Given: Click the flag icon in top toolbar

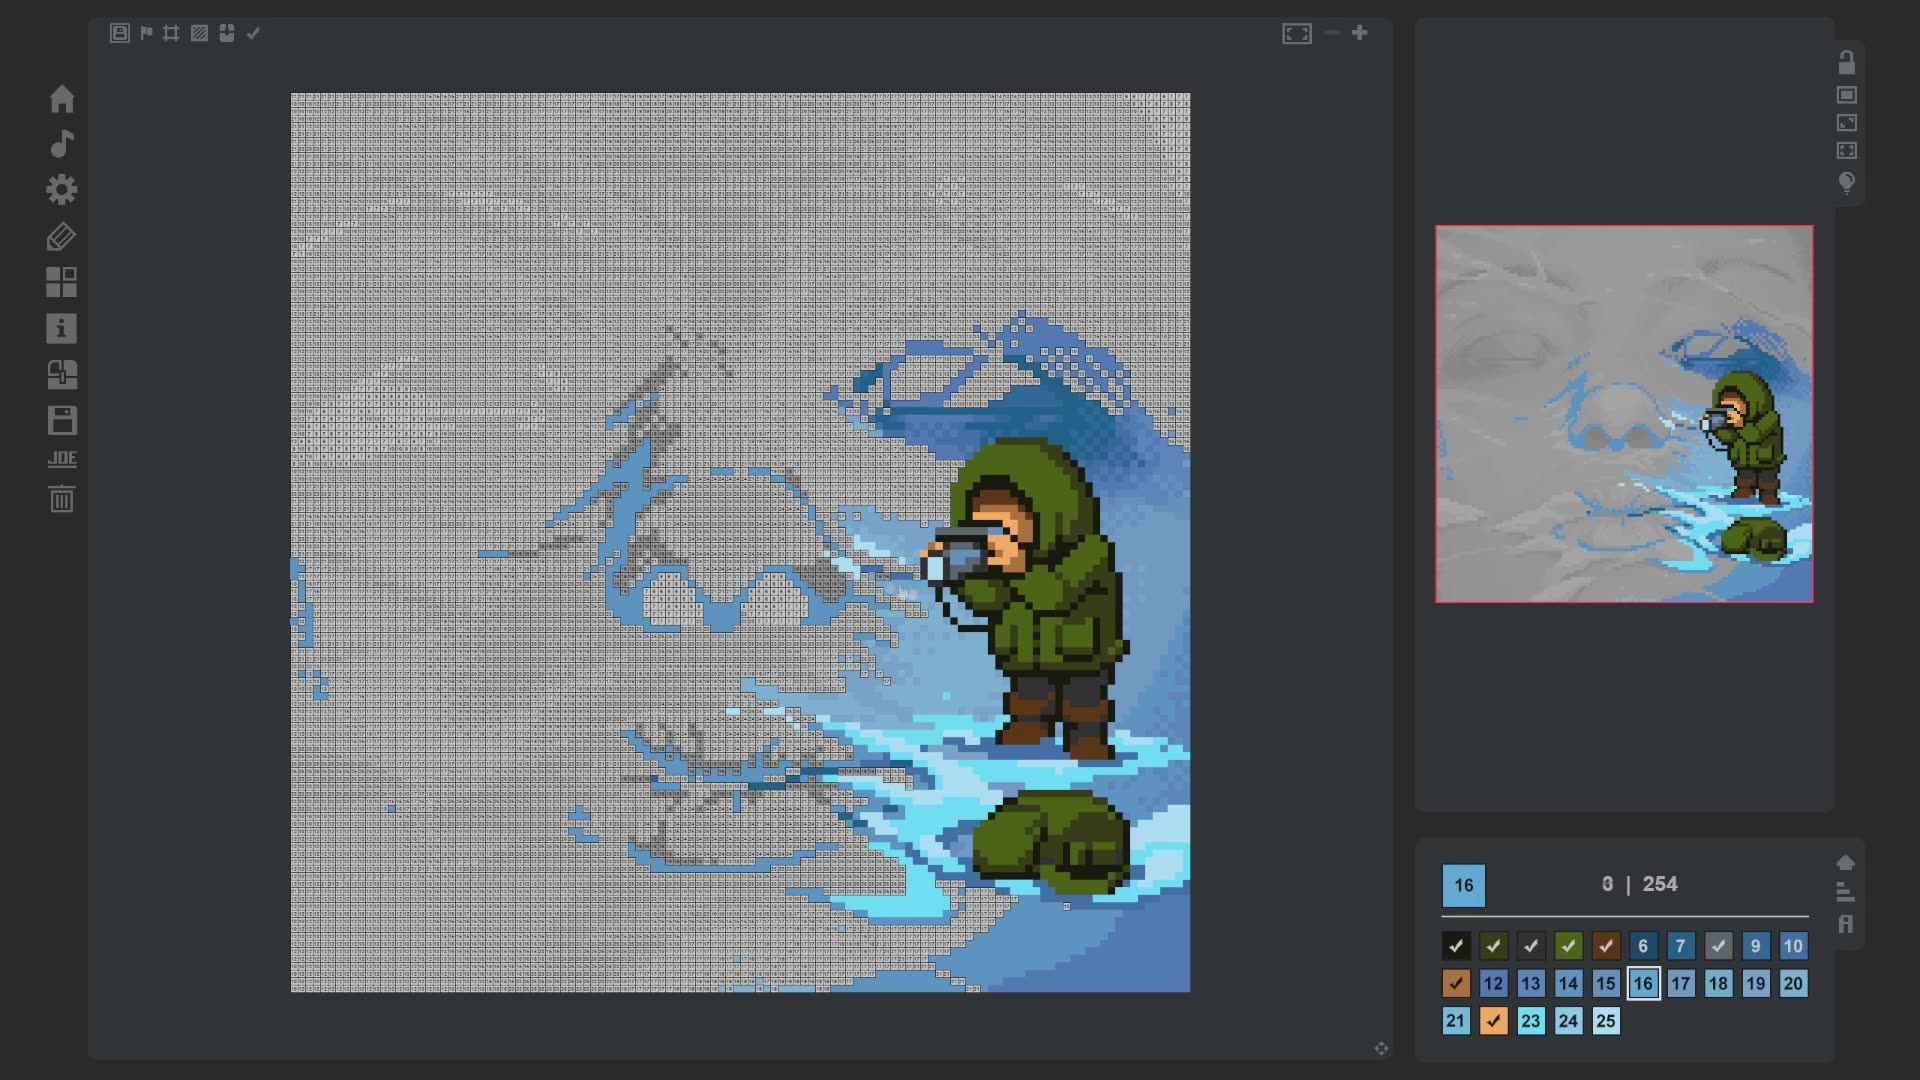Looking at the screenshot, I should (146, 33).
